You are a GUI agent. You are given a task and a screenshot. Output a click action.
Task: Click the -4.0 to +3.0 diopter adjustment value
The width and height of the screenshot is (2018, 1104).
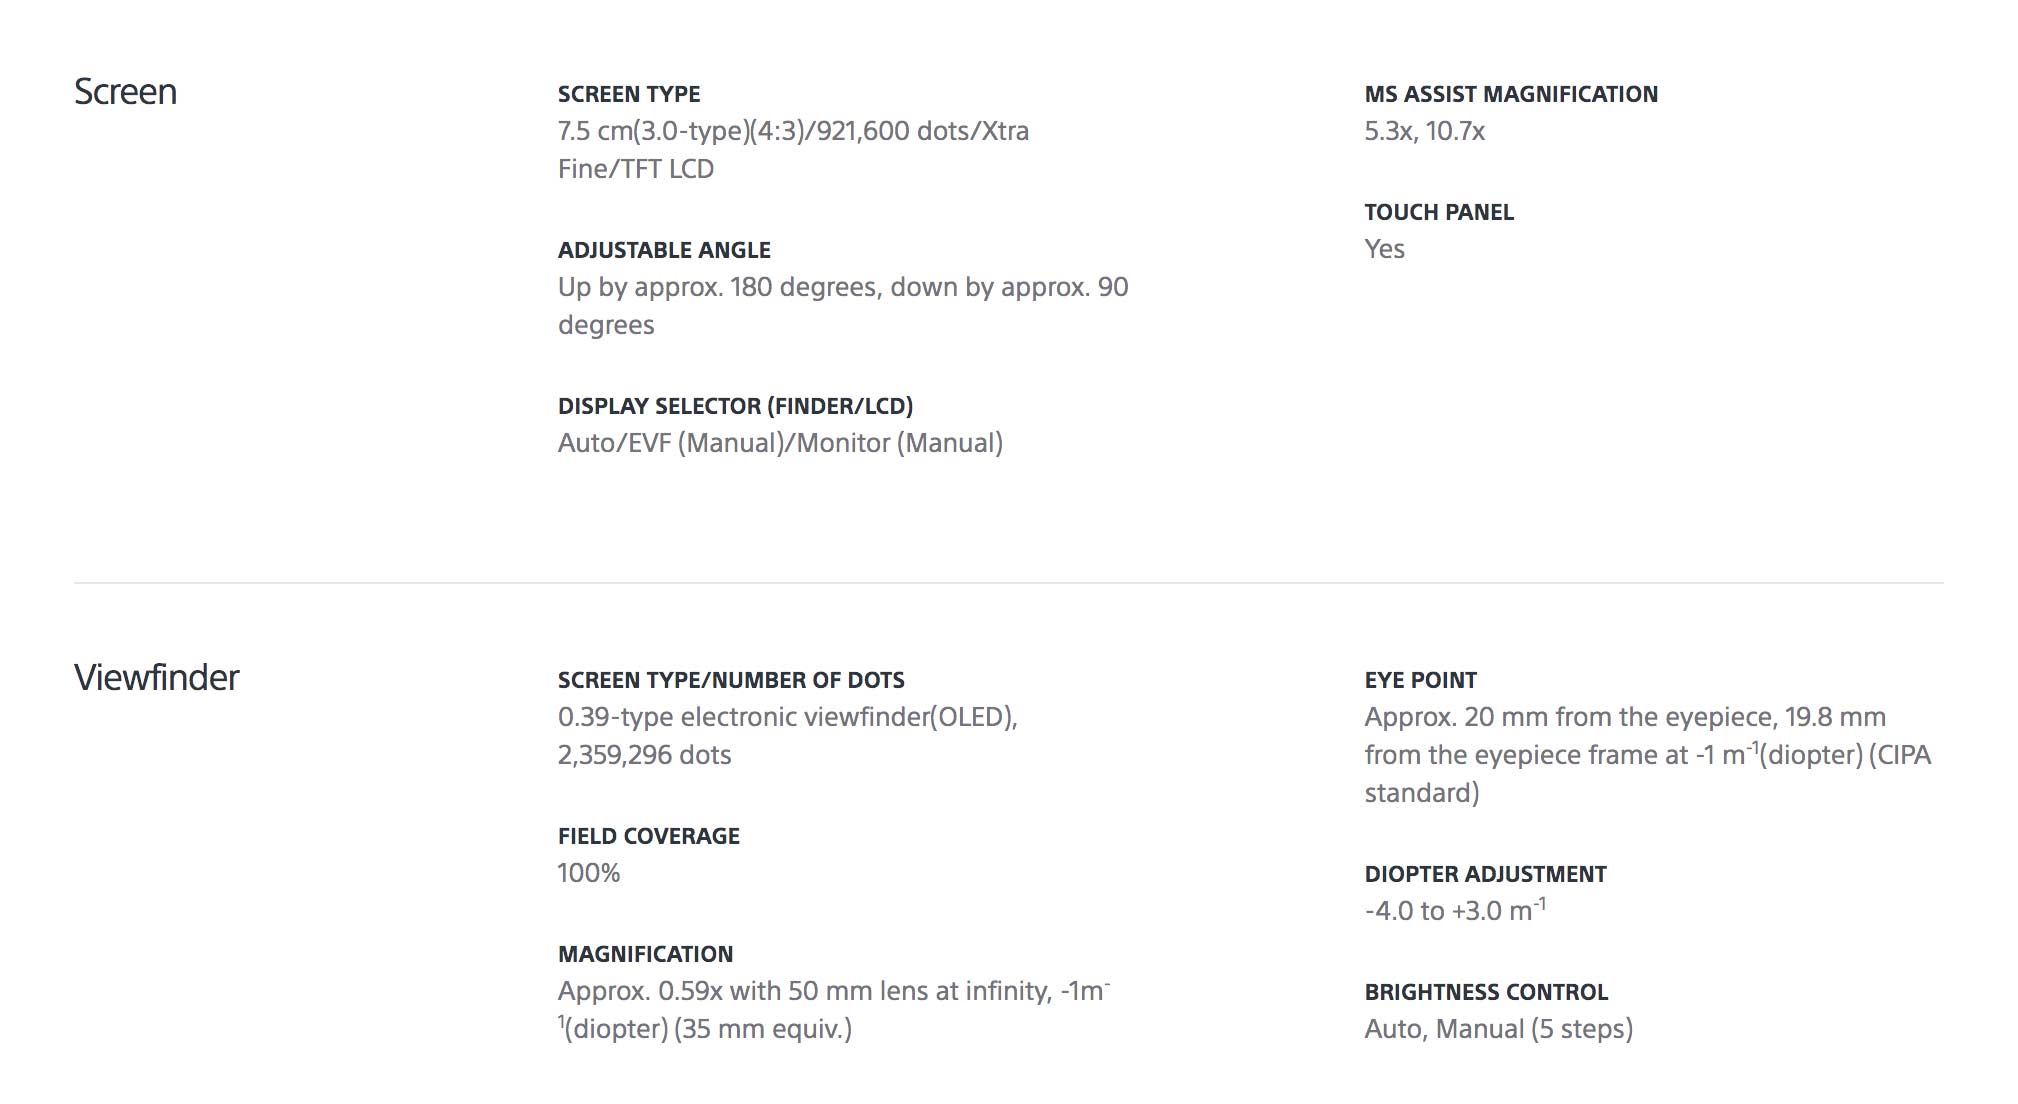point(1454,911)
